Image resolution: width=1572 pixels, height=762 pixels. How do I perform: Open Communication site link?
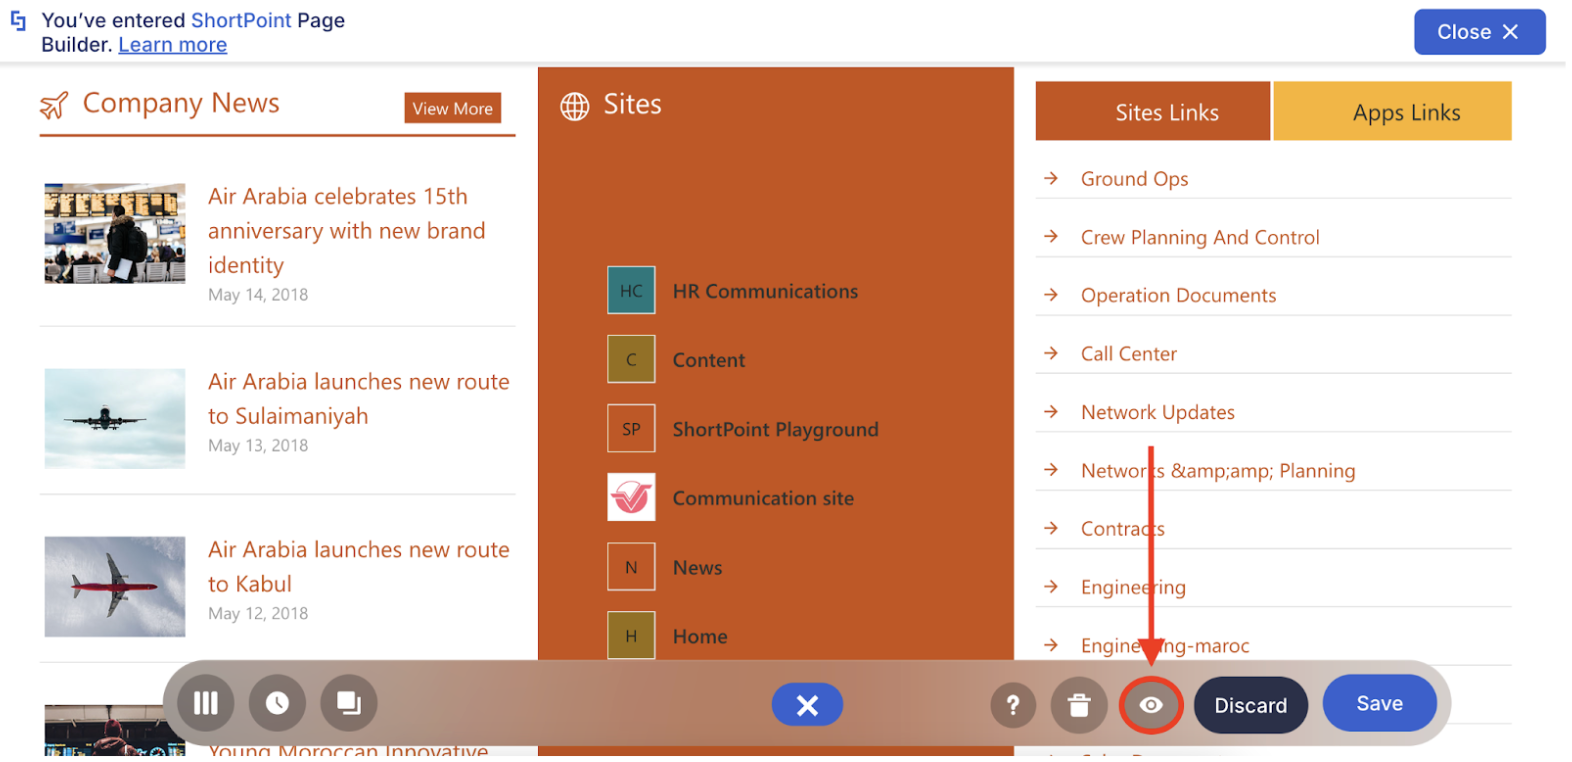[x=763, y=498]
